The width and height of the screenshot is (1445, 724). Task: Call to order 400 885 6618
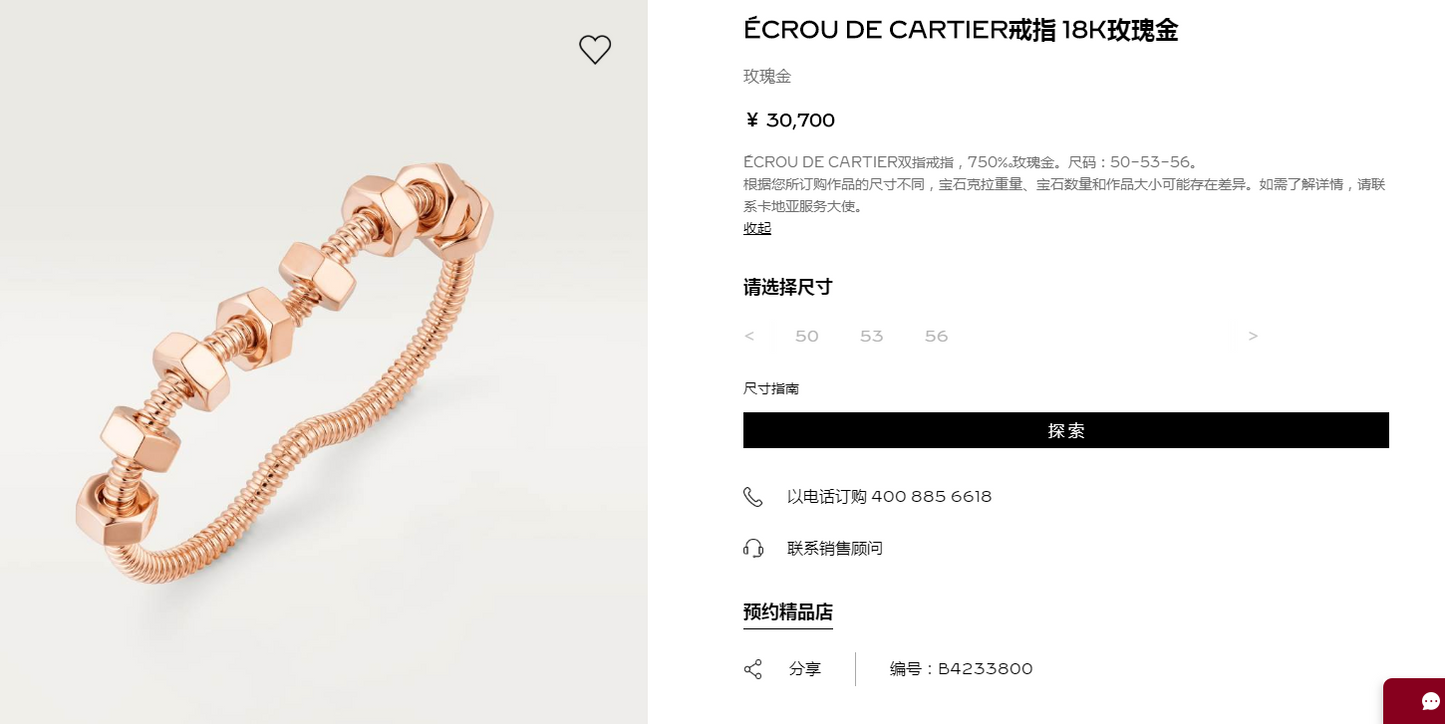pyautogui.click(x=889, y=496)
